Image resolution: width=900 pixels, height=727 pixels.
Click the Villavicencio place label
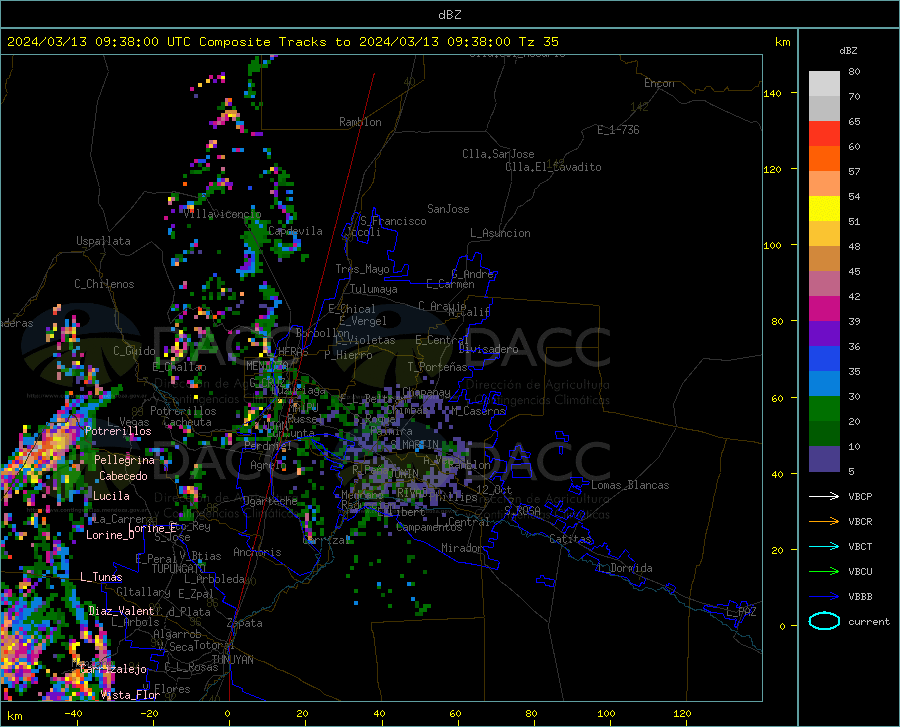[222, 214]
